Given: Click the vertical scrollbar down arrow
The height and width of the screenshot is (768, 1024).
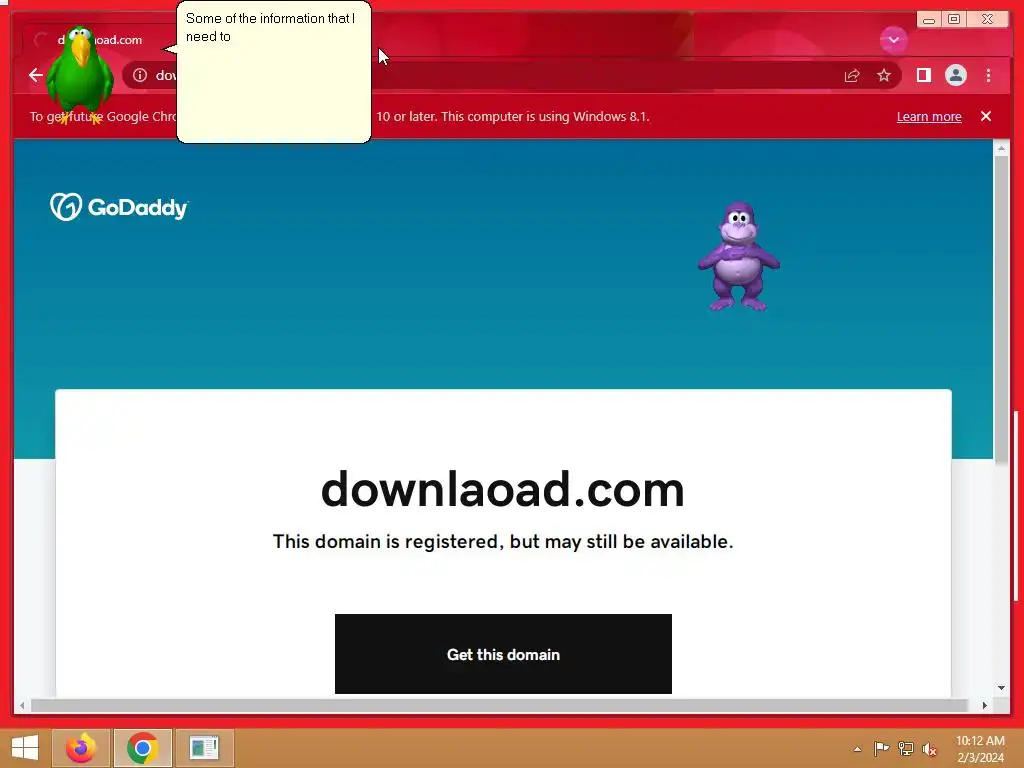Looking at the screenshot, I should 1001,688.
